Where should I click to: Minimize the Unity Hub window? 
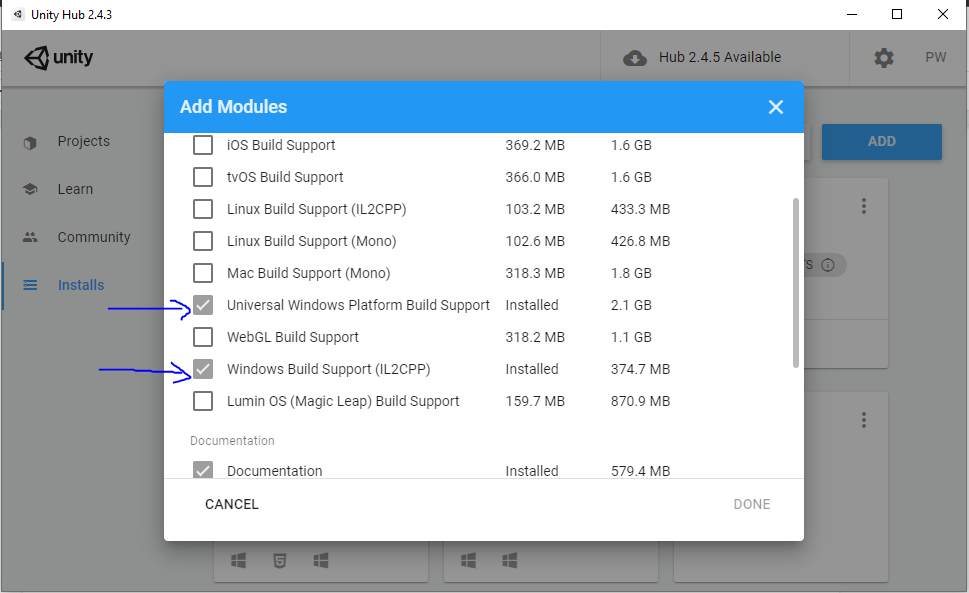pyautogui.click(x=852, y=14)
